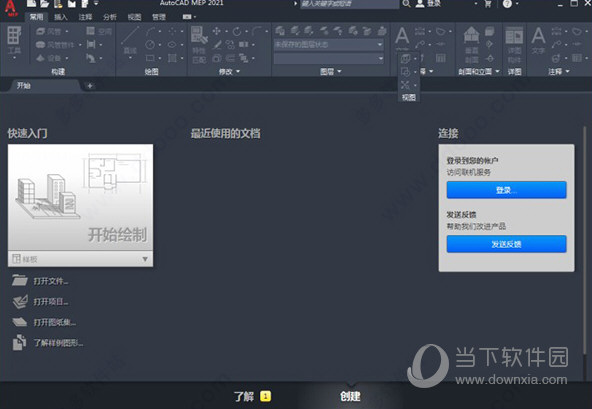Click the 打开文件... link
The image size is (592, 409).
click(x=51, y=281)
